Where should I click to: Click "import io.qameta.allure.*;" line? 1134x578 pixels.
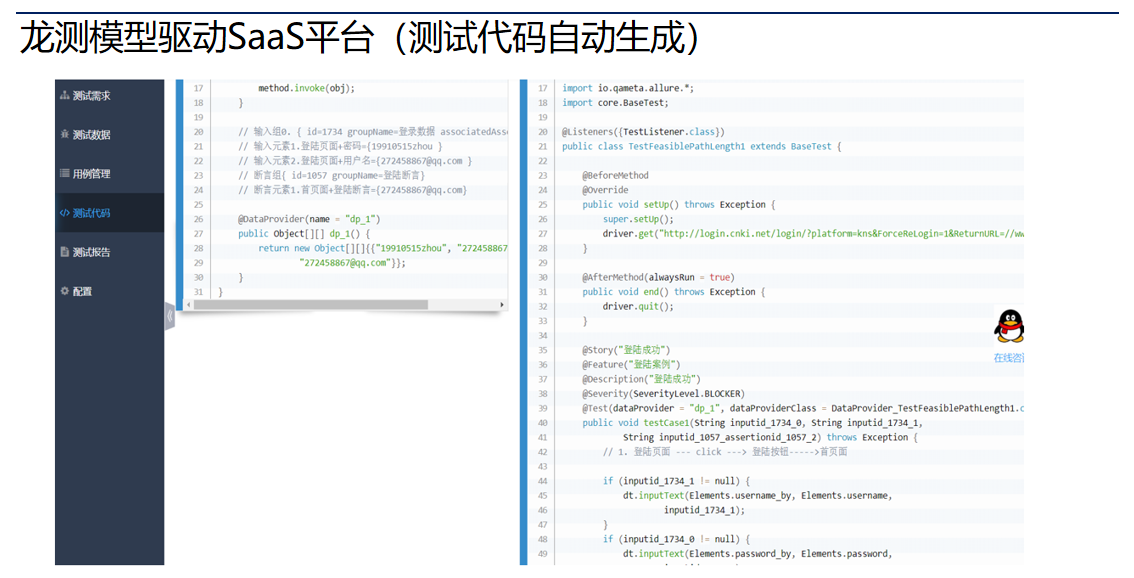[x=628, y=88]
